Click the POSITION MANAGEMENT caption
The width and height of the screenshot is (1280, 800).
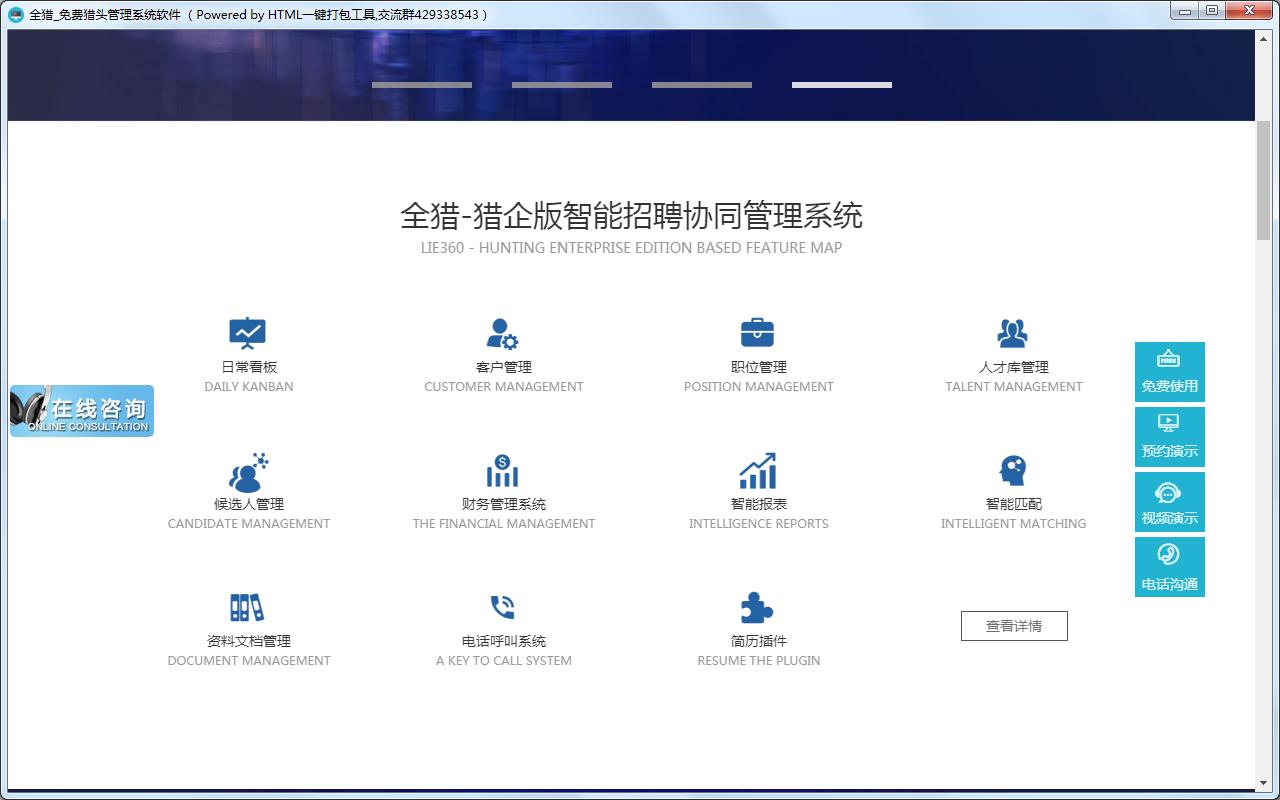(x=759, y=387)
